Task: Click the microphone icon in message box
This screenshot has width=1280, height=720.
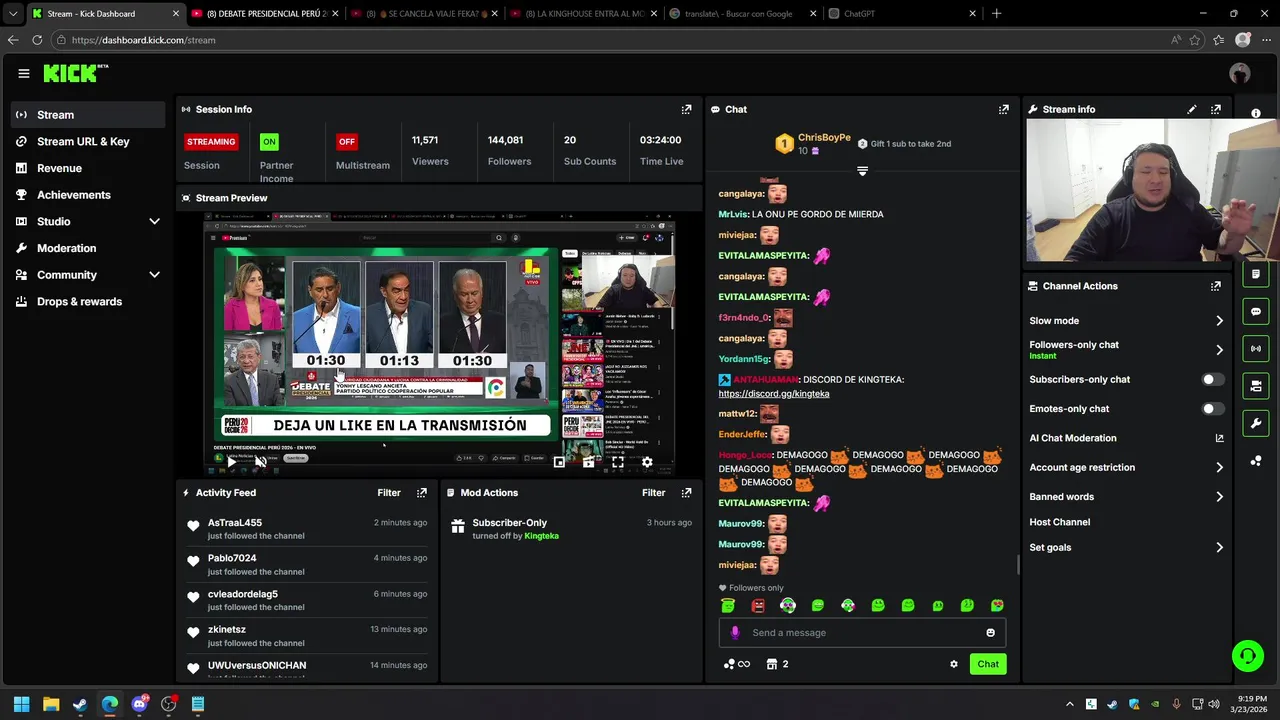Action: click(x=735, y=632)
